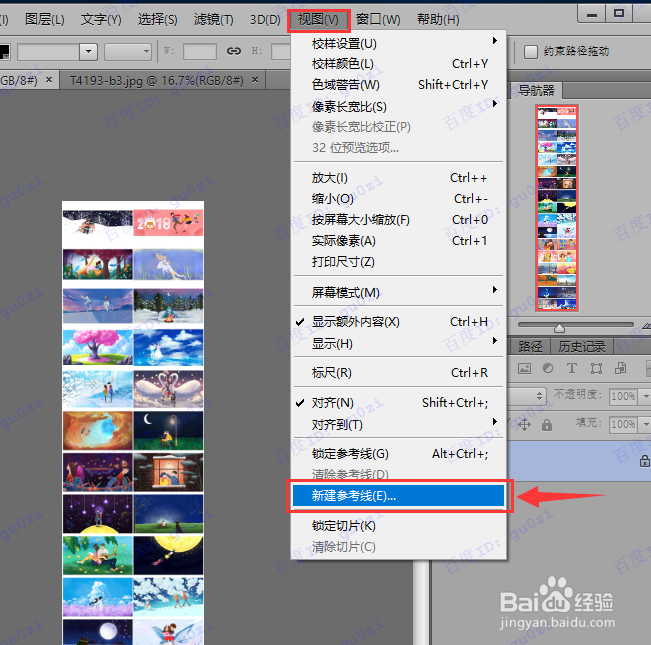Uncheck 显示额外内容(X)
This screenshot has width=651, height=645.
point(399,322)
